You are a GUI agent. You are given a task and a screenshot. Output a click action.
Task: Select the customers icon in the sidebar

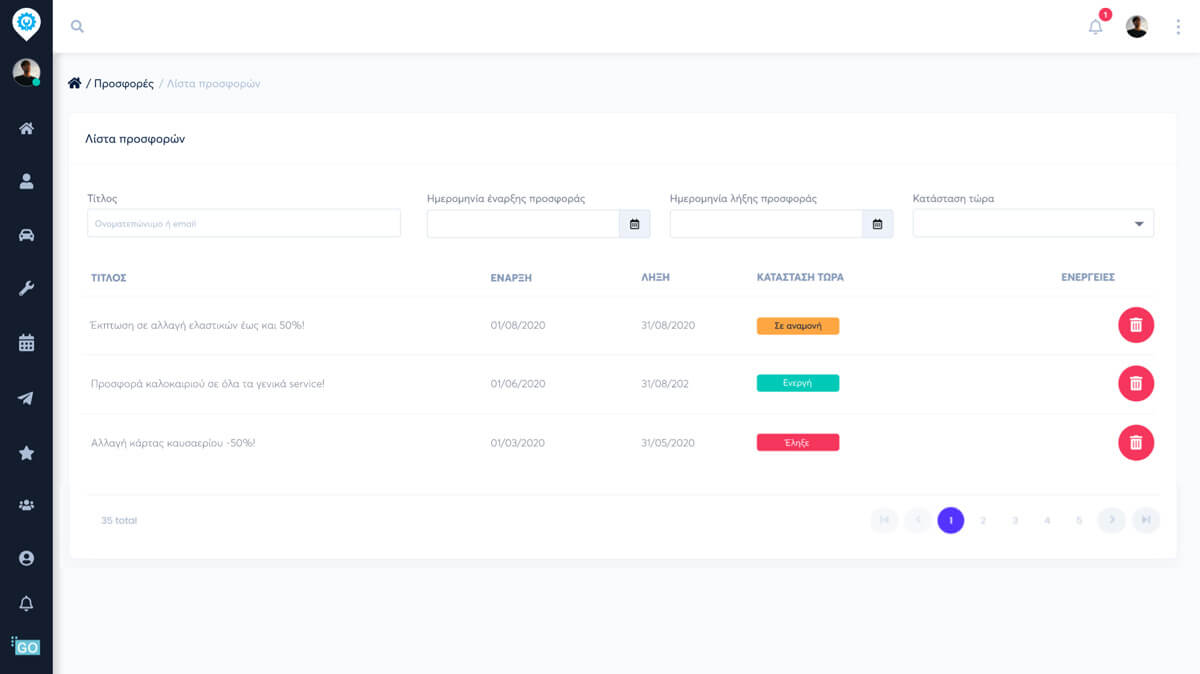27,181
